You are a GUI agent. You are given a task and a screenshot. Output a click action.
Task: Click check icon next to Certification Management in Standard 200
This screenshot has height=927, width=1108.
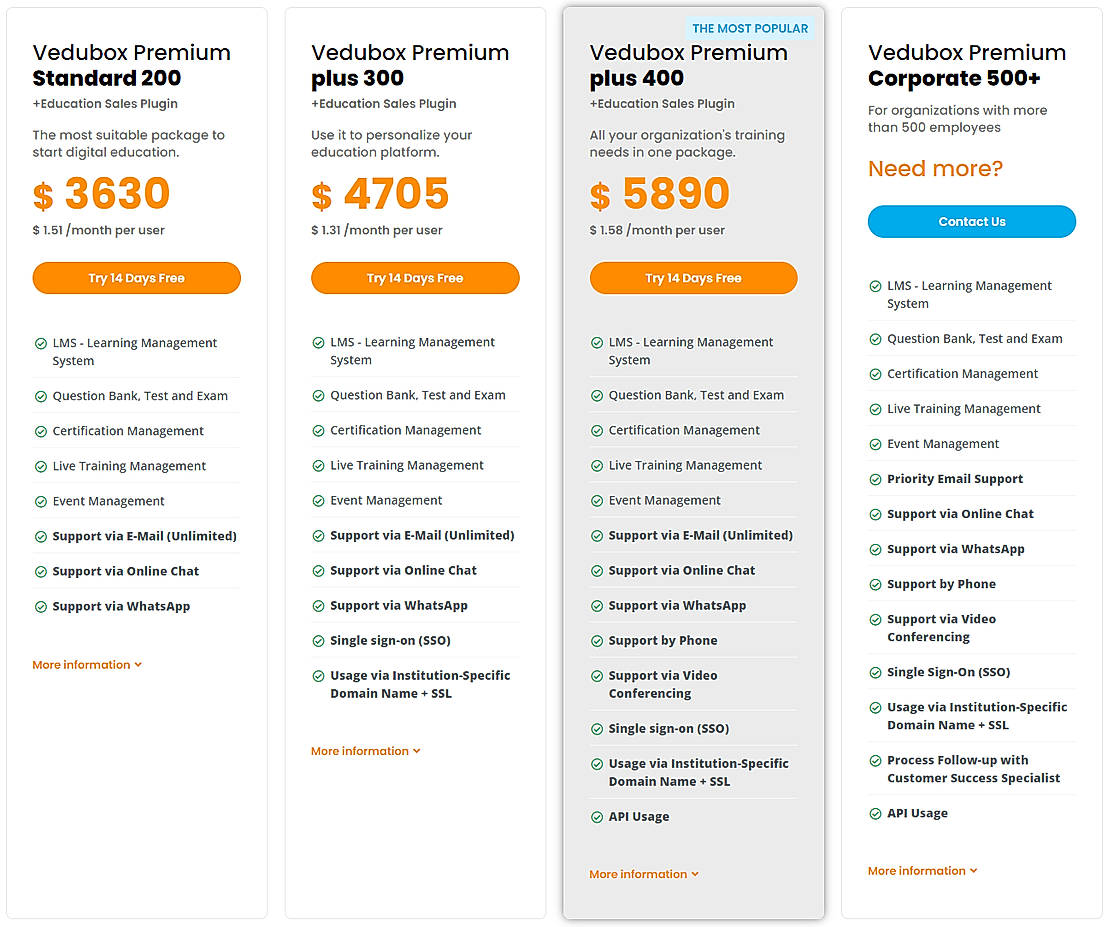41,432
